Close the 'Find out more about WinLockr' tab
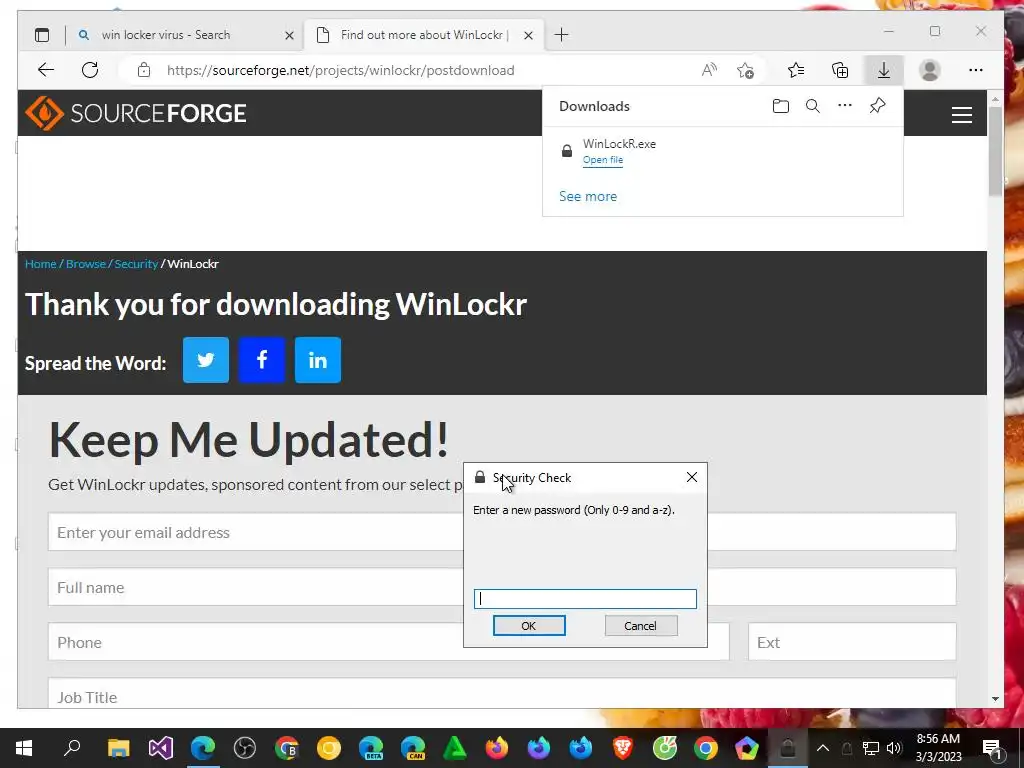The image size is (1024, 768). [528, 35]
